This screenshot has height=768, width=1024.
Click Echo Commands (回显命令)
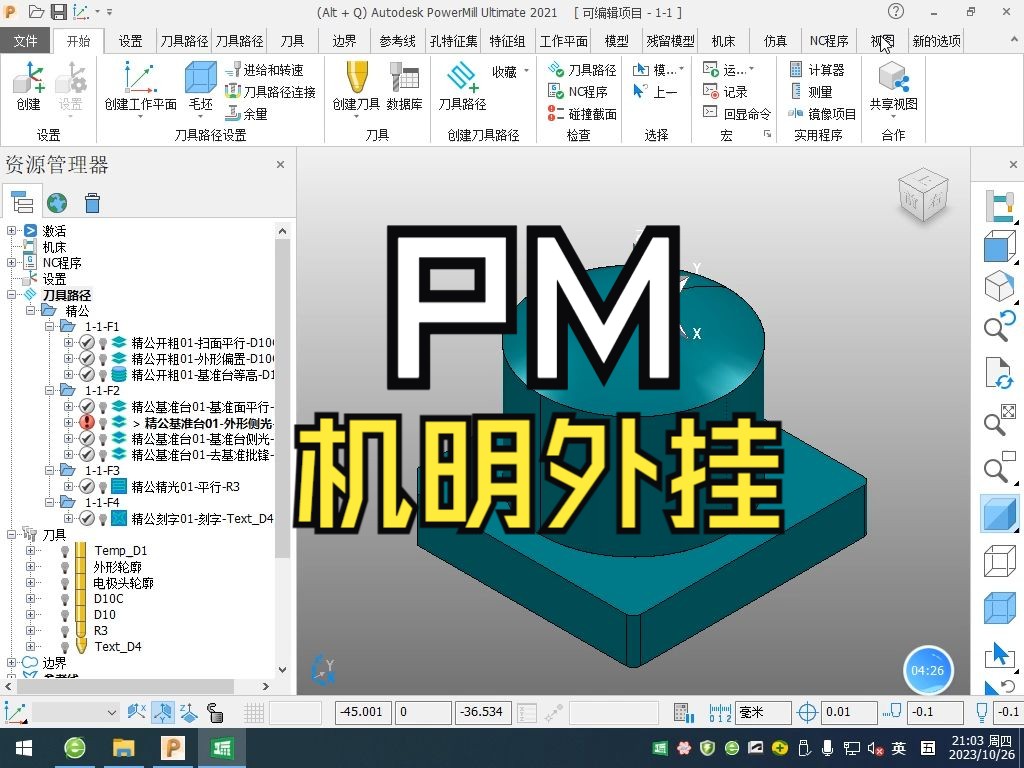click(737, 114)
